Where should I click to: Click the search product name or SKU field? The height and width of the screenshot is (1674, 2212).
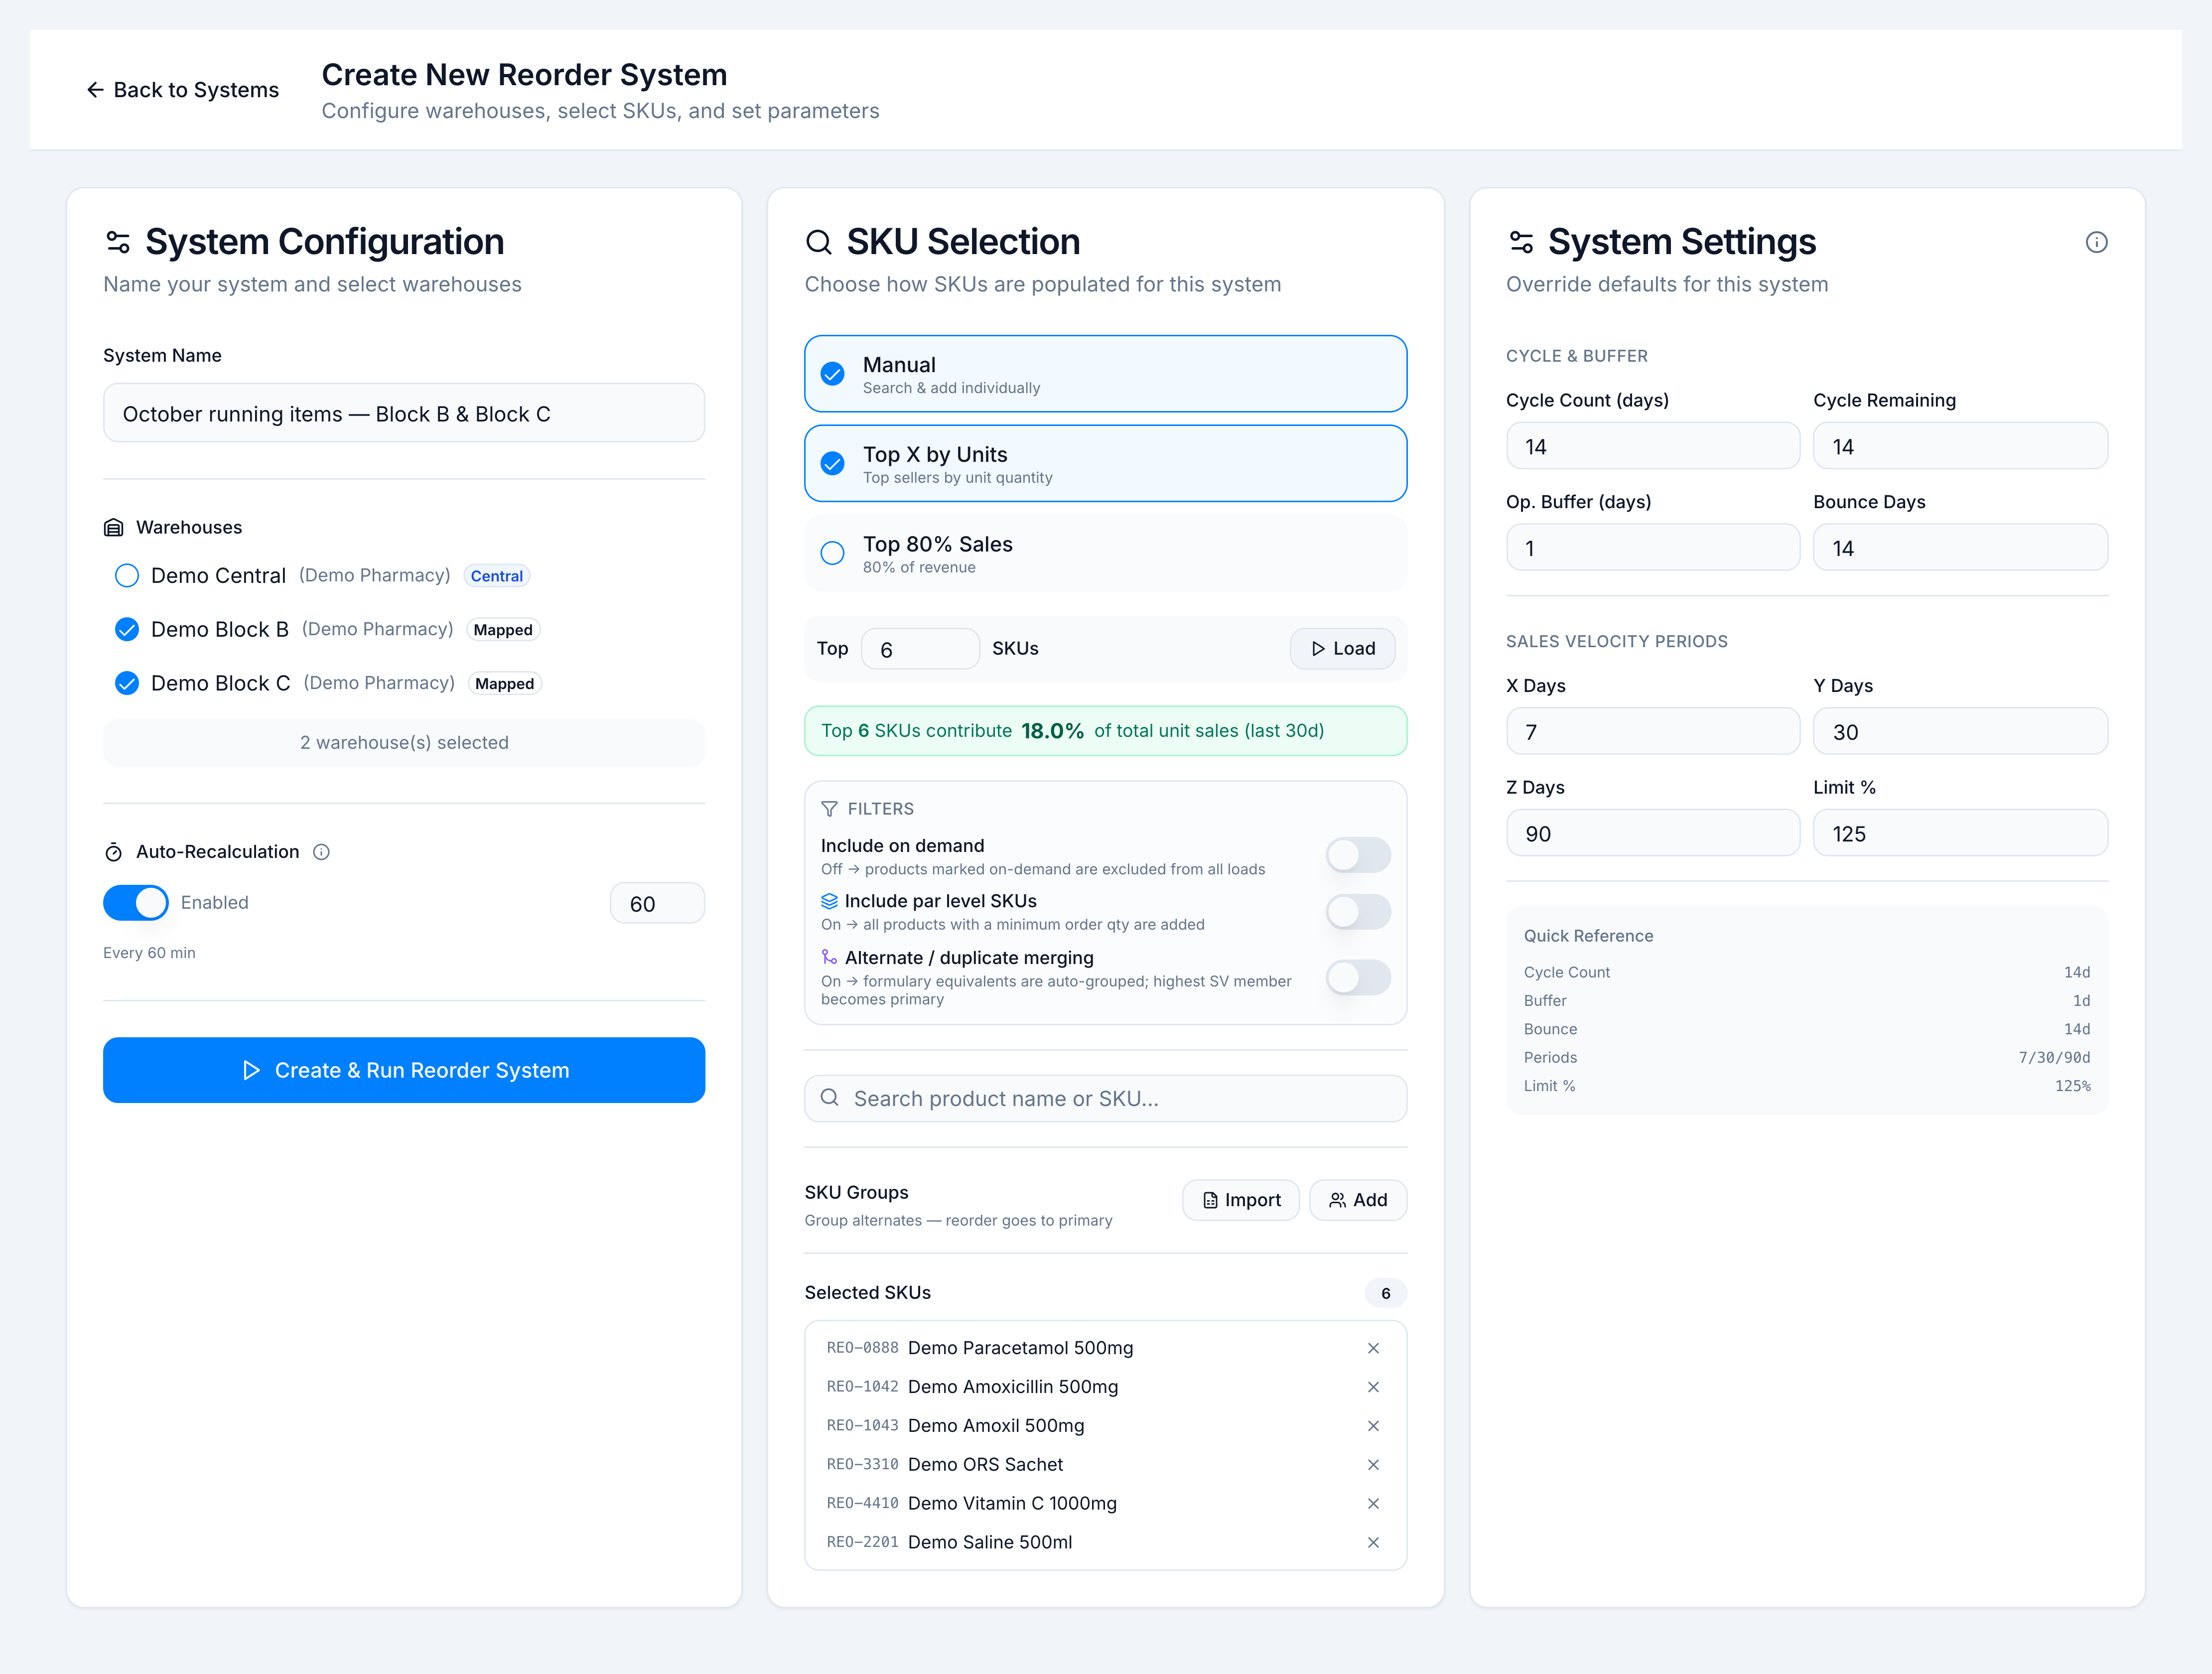click(1105, 1099)
